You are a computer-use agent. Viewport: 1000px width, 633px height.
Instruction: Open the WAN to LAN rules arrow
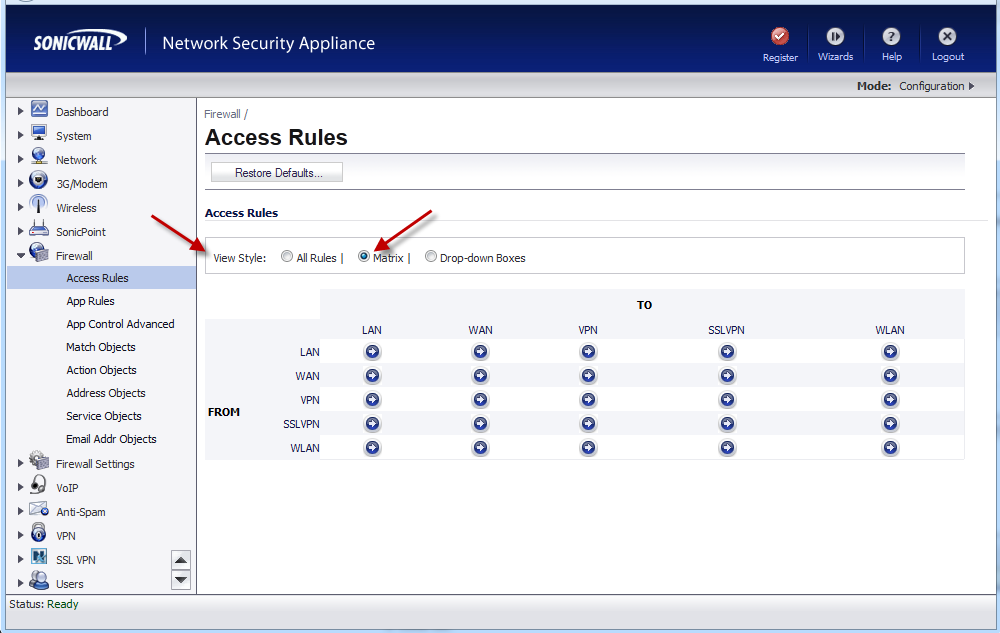click(372, 375)
